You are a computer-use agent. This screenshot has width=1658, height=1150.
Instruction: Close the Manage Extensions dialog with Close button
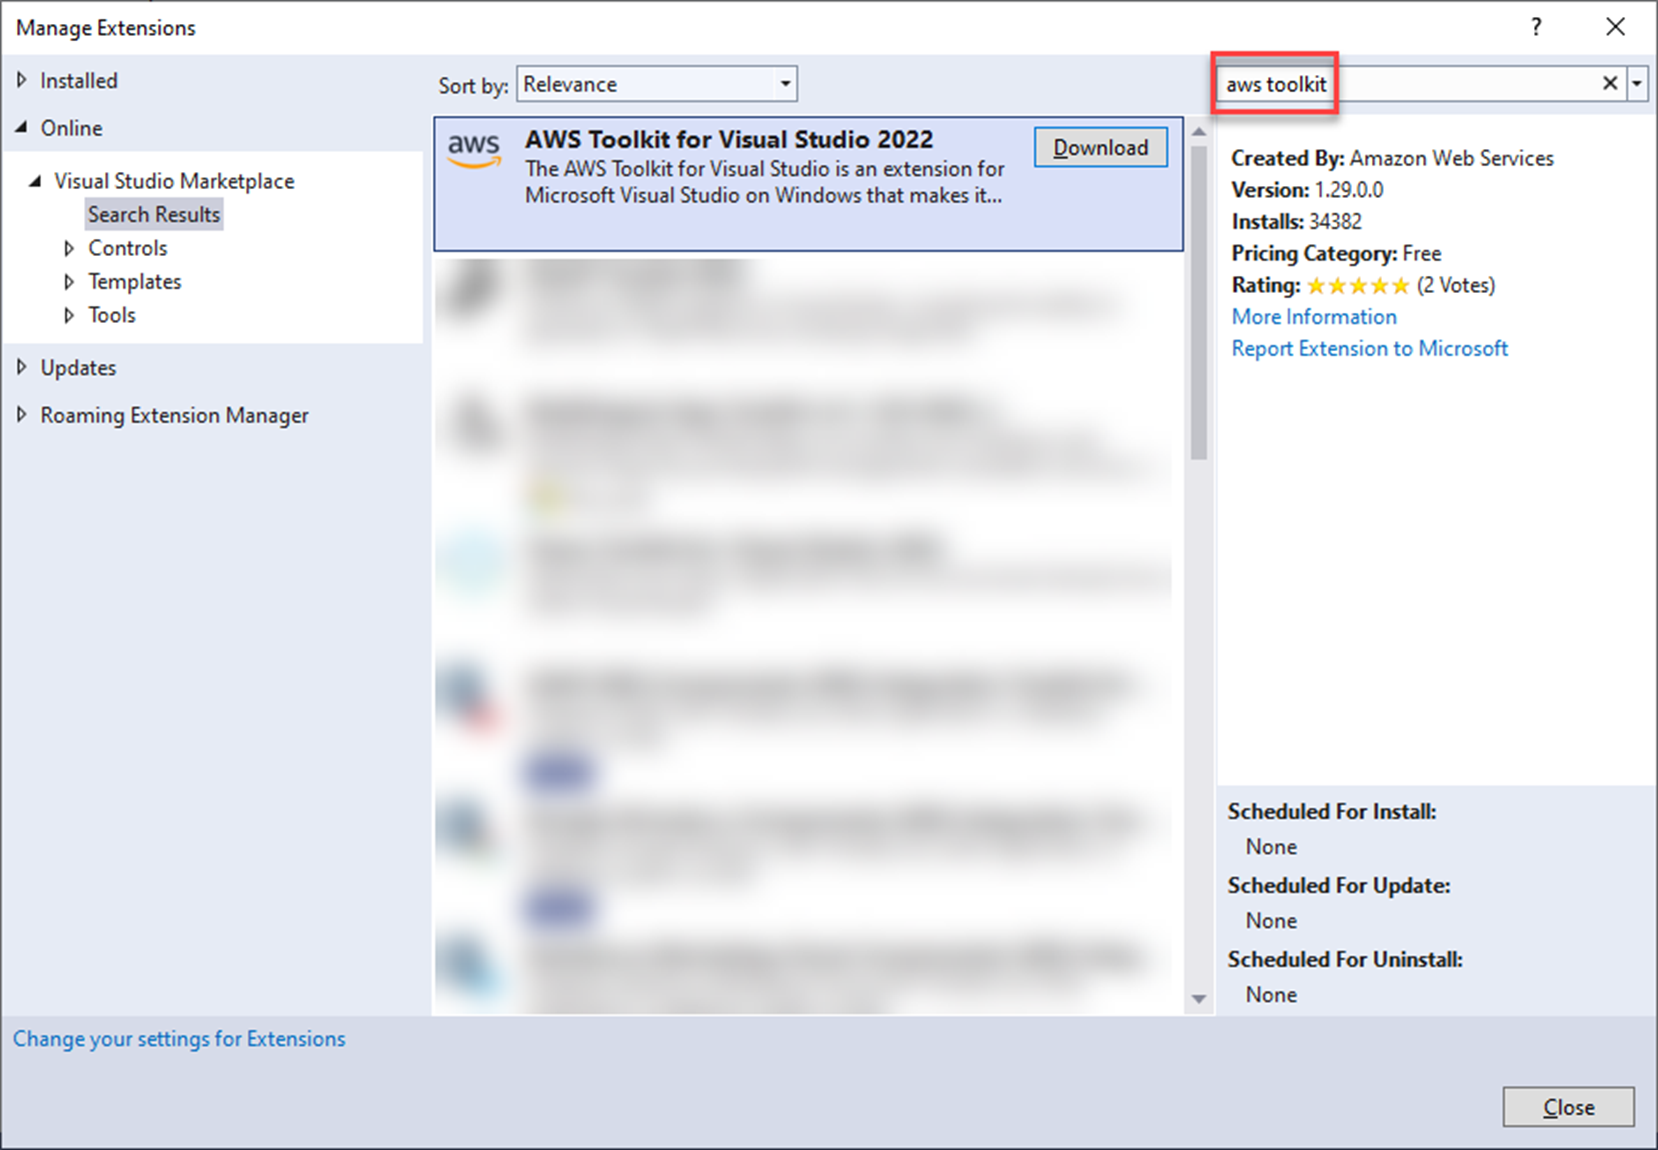[x=1568, y=1107]
